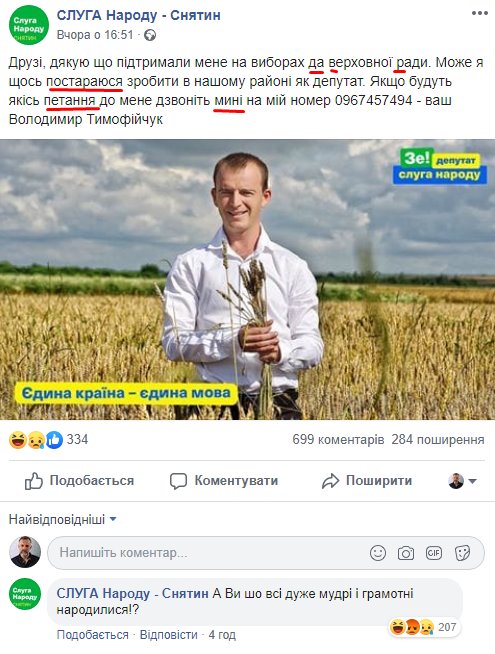Open the comment's 207 reactions badge
The image size is (495, 654).
425,627
